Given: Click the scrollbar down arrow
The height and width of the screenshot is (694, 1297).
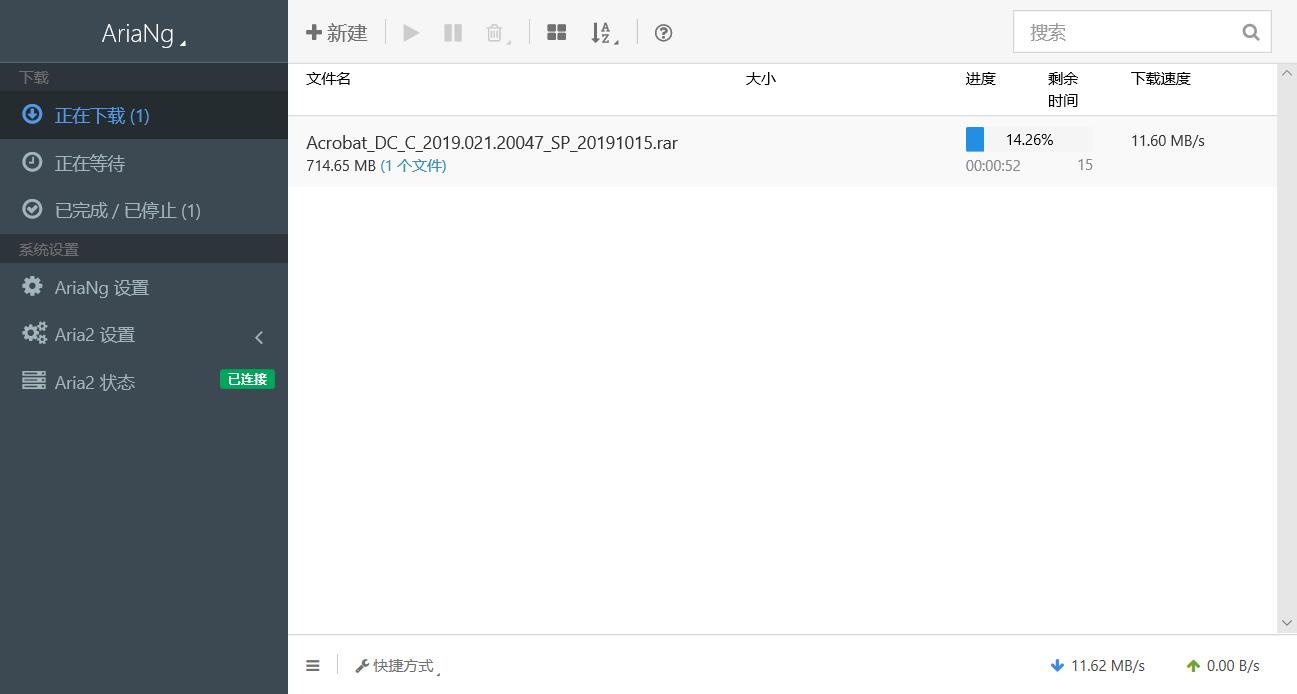Looking at the screenshot, I should click(1287, 623).
